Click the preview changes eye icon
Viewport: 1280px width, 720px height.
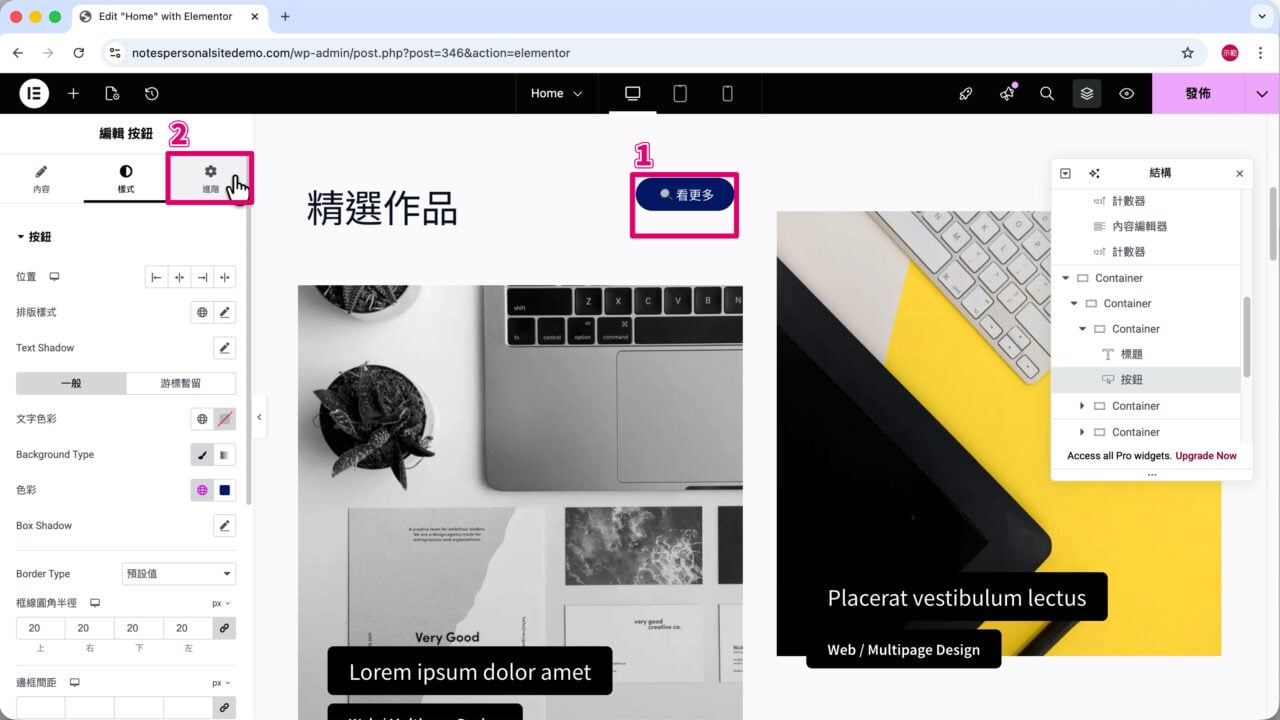tap(1127, 93)
